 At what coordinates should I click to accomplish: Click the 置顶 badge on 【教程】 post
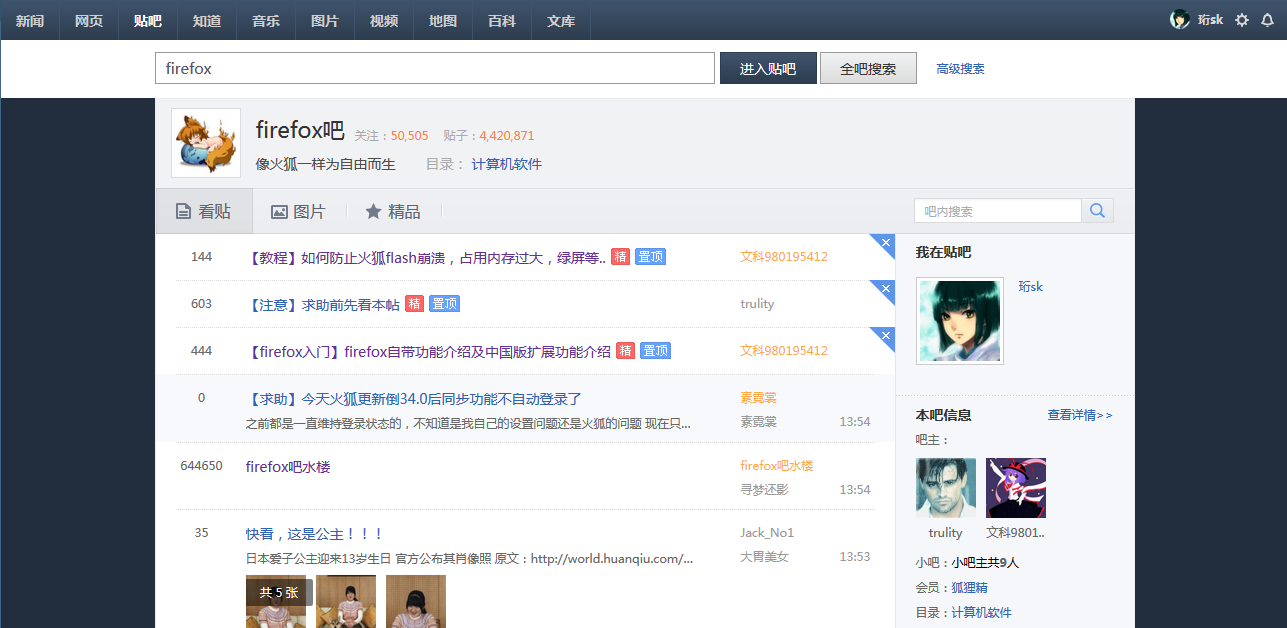(650, 257)
